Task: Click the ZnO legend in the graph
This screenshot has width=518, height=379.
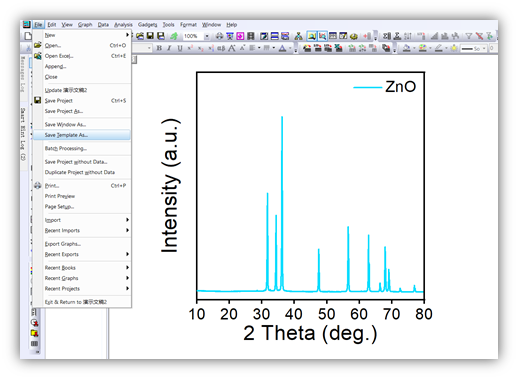Action: pyautogui.click(x=385, y=87)
